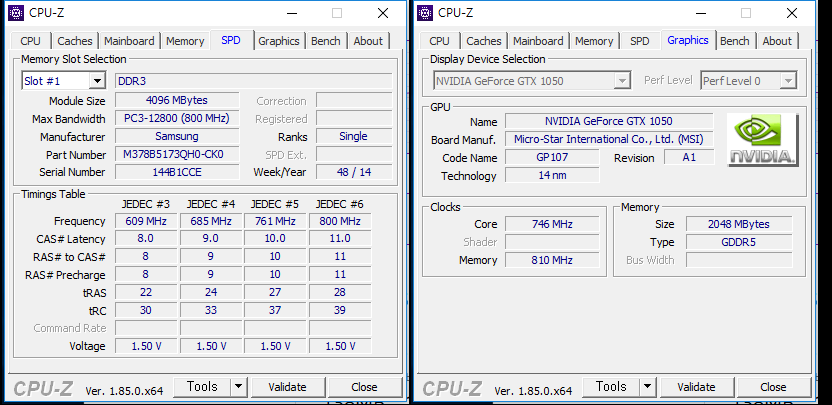The image size is (832, 405).
Task: Click Serial Number 144B1CCE
Action: [177, 172]
